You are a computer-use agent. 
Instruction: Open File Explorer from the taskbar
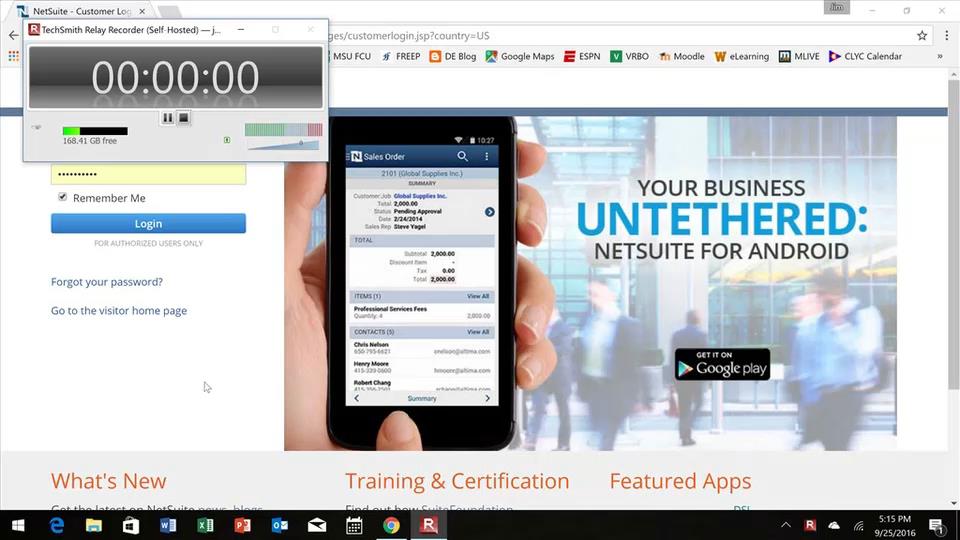[94, 525]
